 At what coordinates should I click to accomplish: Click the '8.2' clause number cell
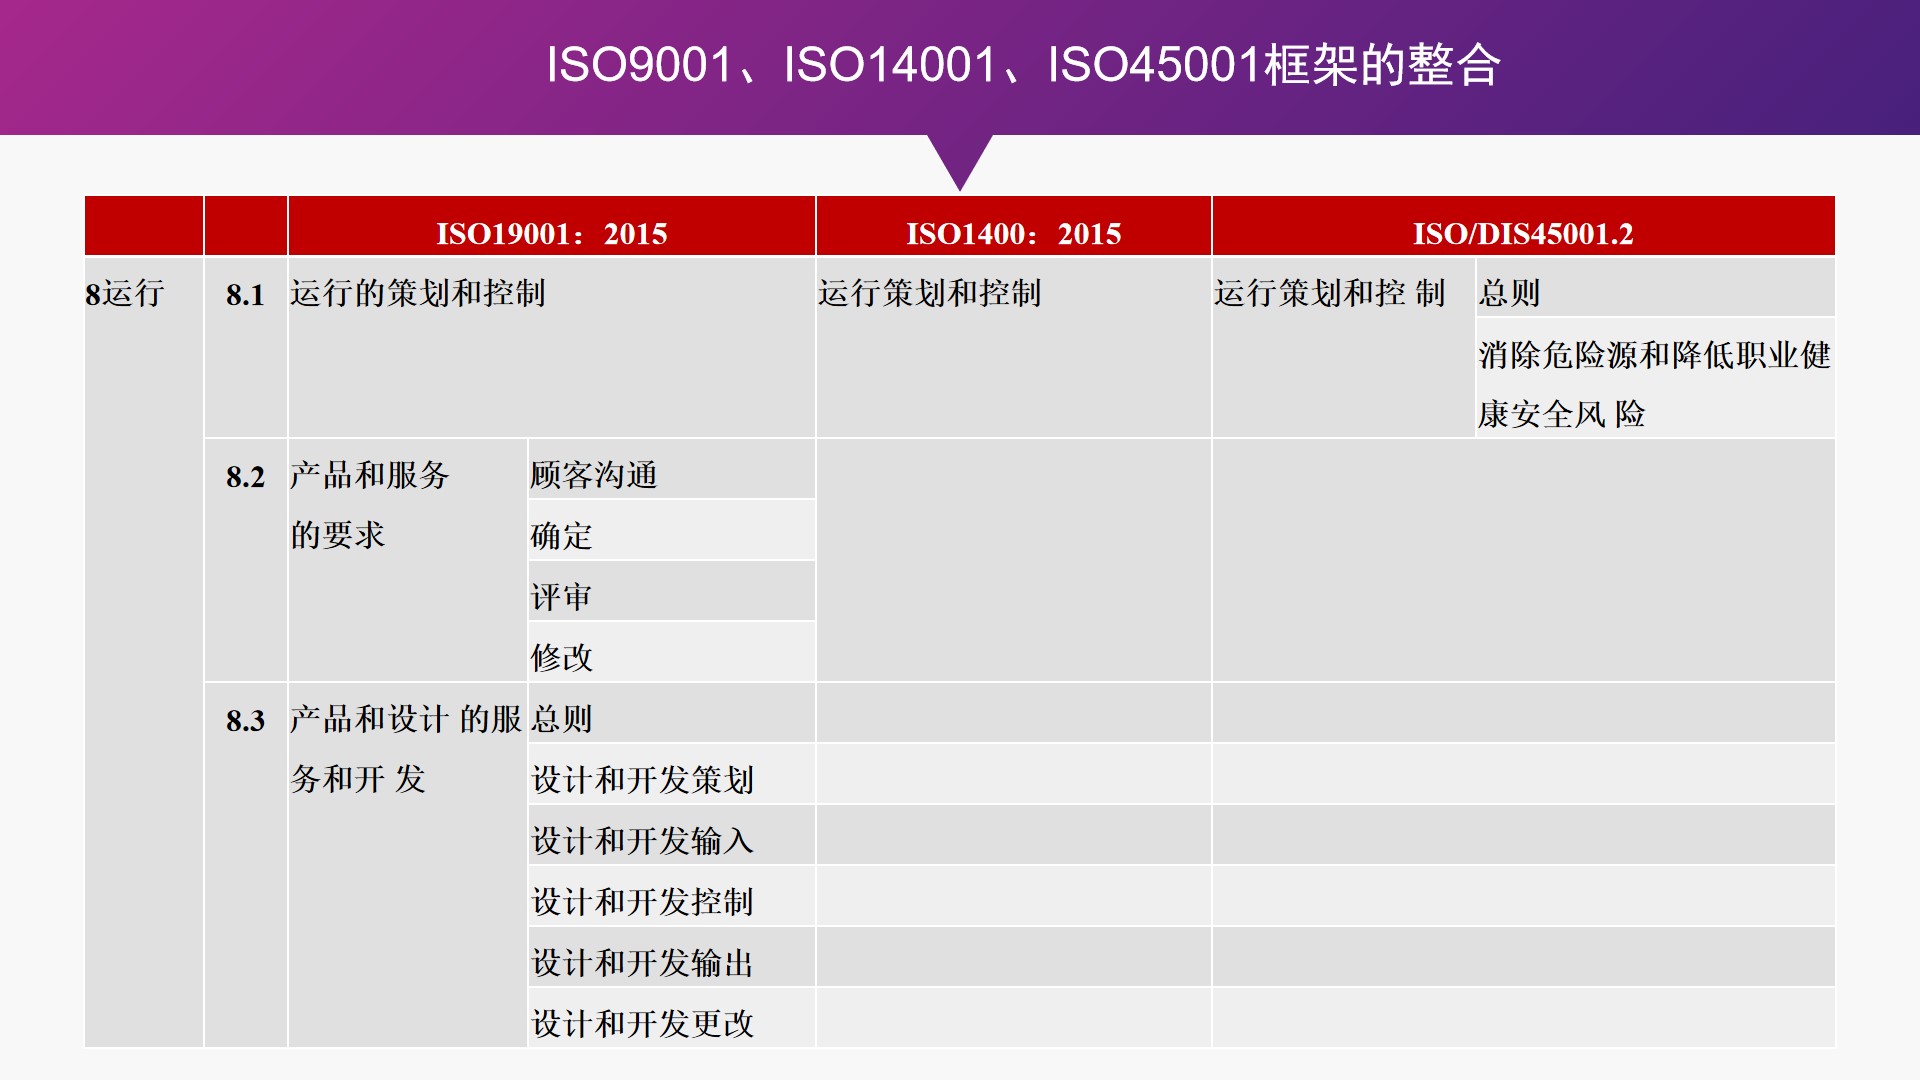point(246,560)
